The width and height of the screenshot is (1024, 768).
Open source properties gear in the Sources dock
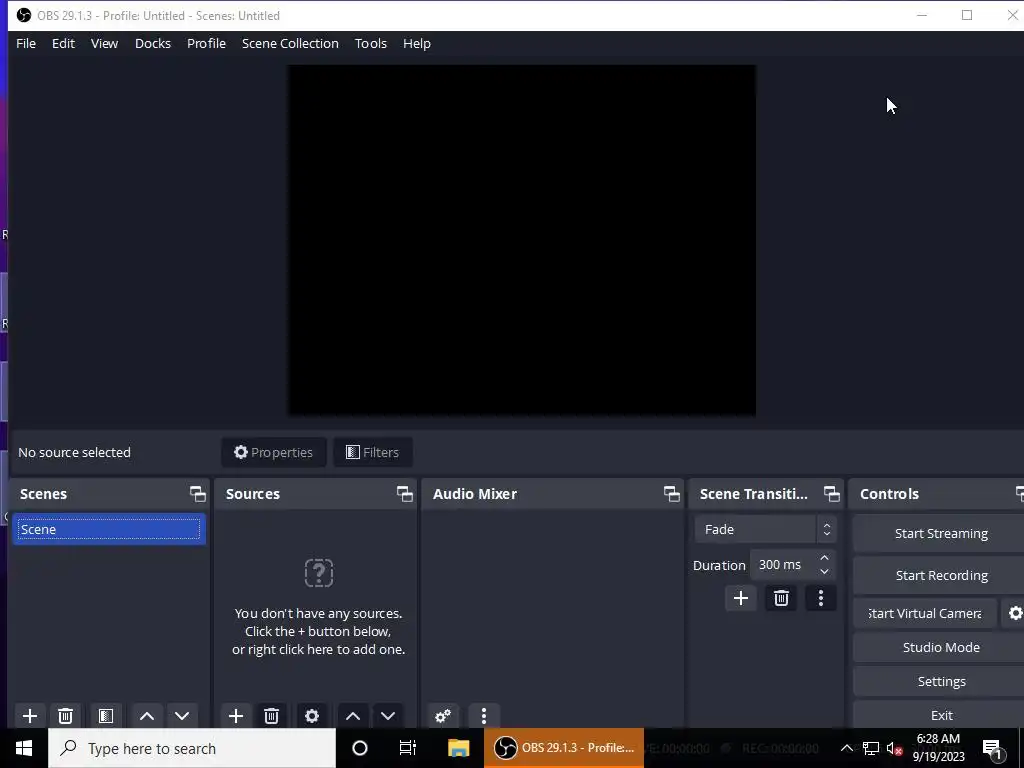click(312, 716)
